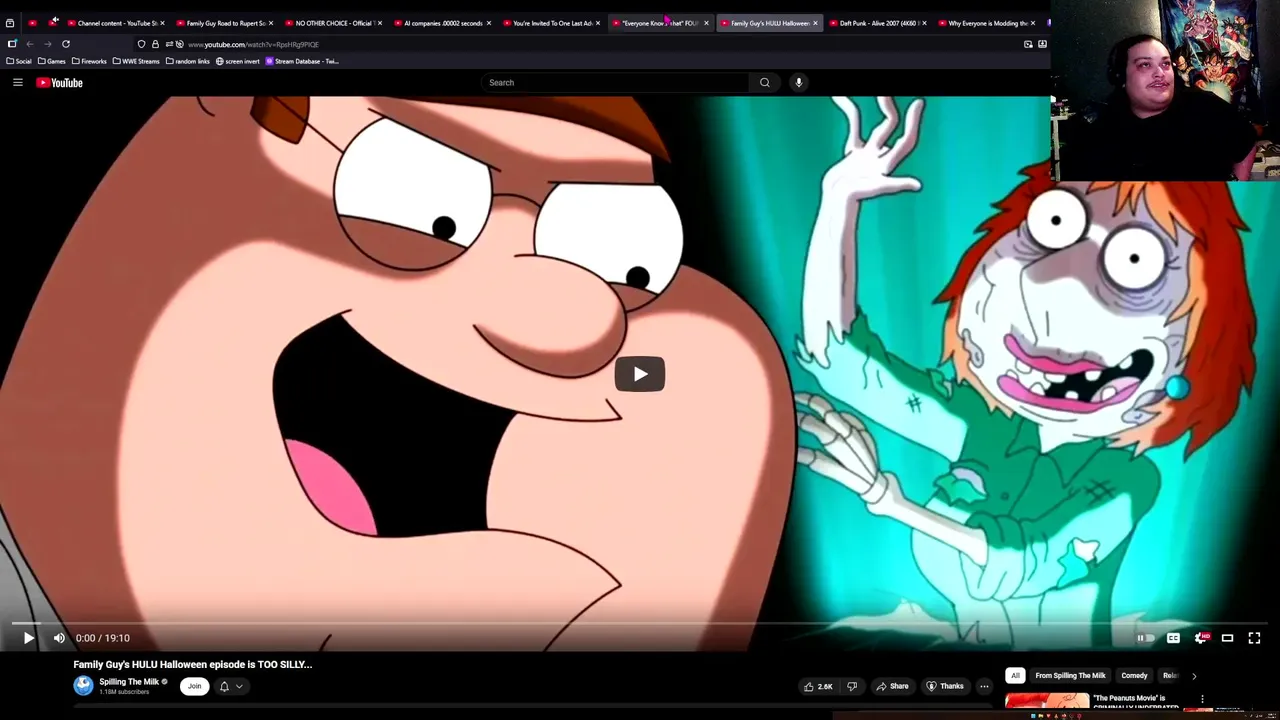The image size is (1280, 720).
Task: Open the WWE Streams bookmarks folder
Action: (136, 61)
